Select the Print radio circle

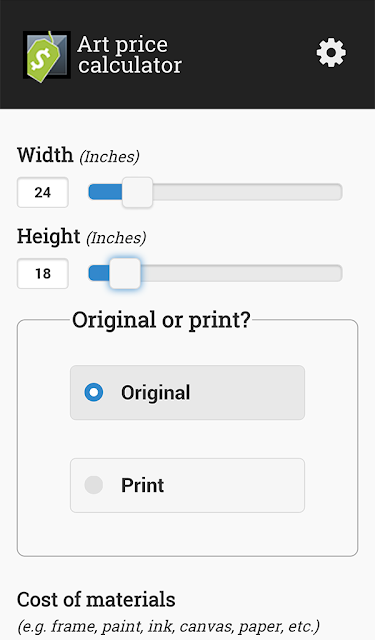(x=93, y=485)
